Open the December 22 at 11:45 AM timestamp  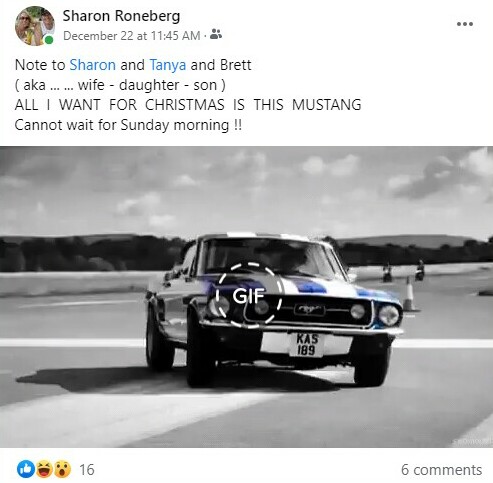point(132,36)
